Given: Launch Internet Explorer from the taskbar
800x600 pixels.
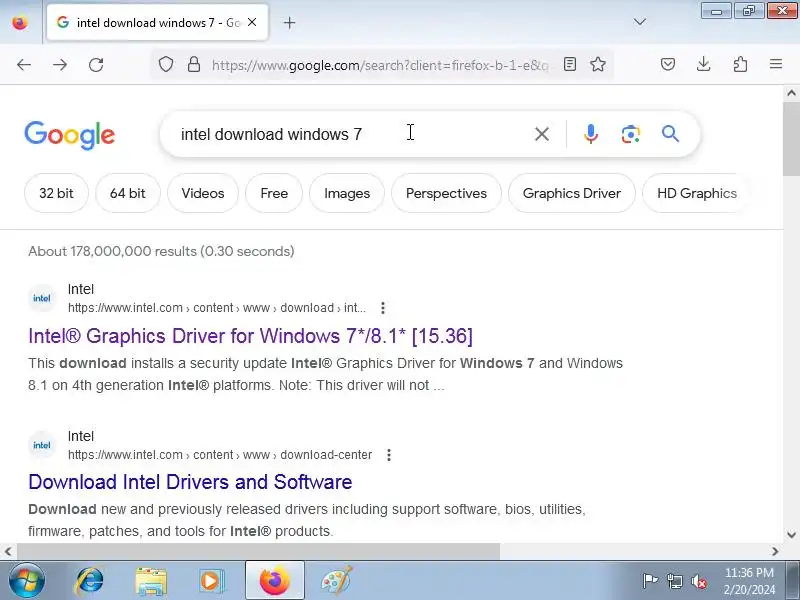Looking at the screenshot, I should [90, 581].
